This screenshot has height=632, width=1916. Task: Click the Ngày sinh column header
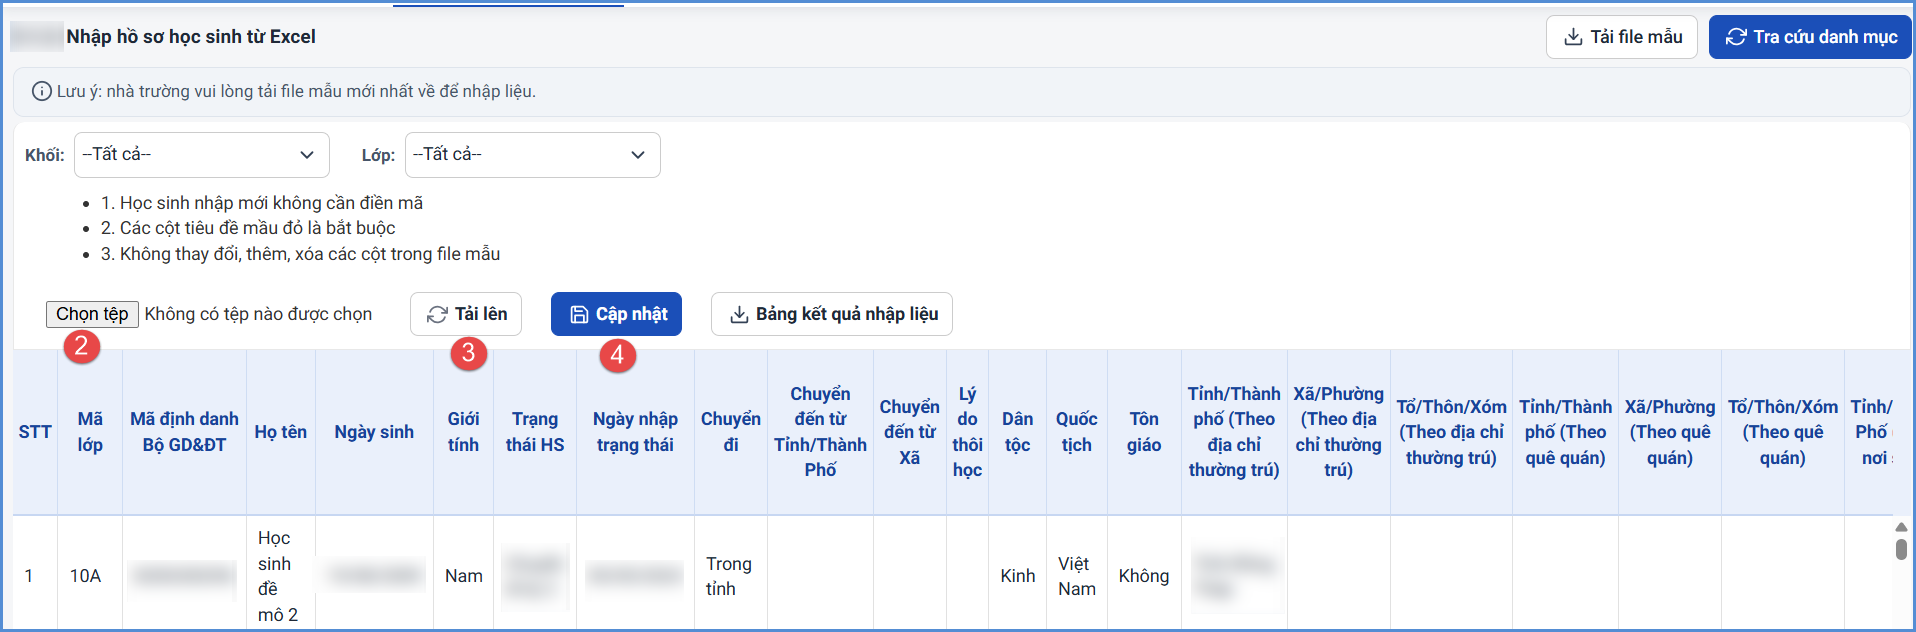[x=374, y=432]
